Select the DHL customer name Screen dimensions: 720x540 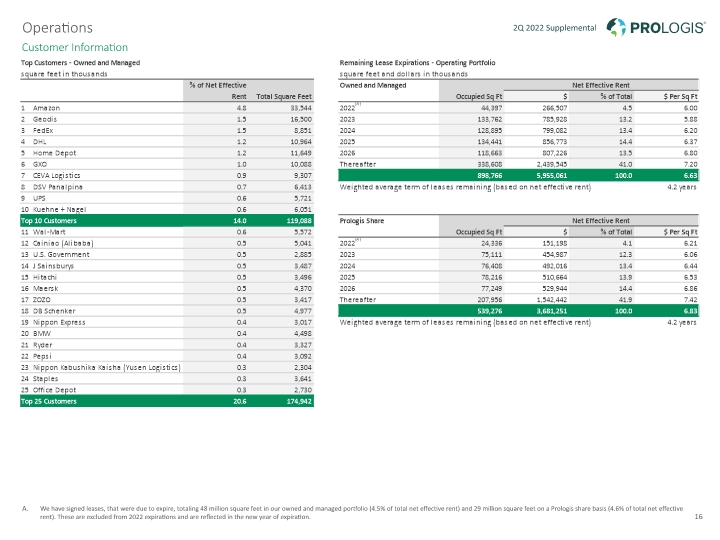[x=39, y=142]
